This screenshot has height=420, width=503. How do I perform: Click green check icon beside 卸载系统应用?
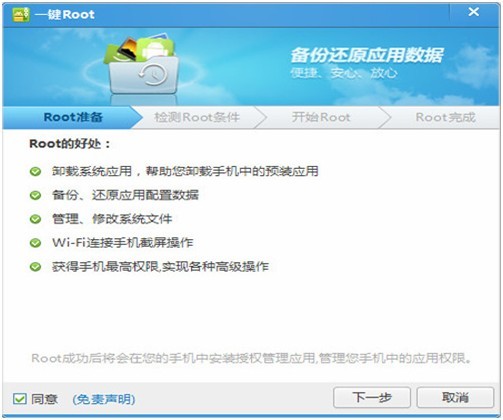pyautogui.click(x=35, y=172)
